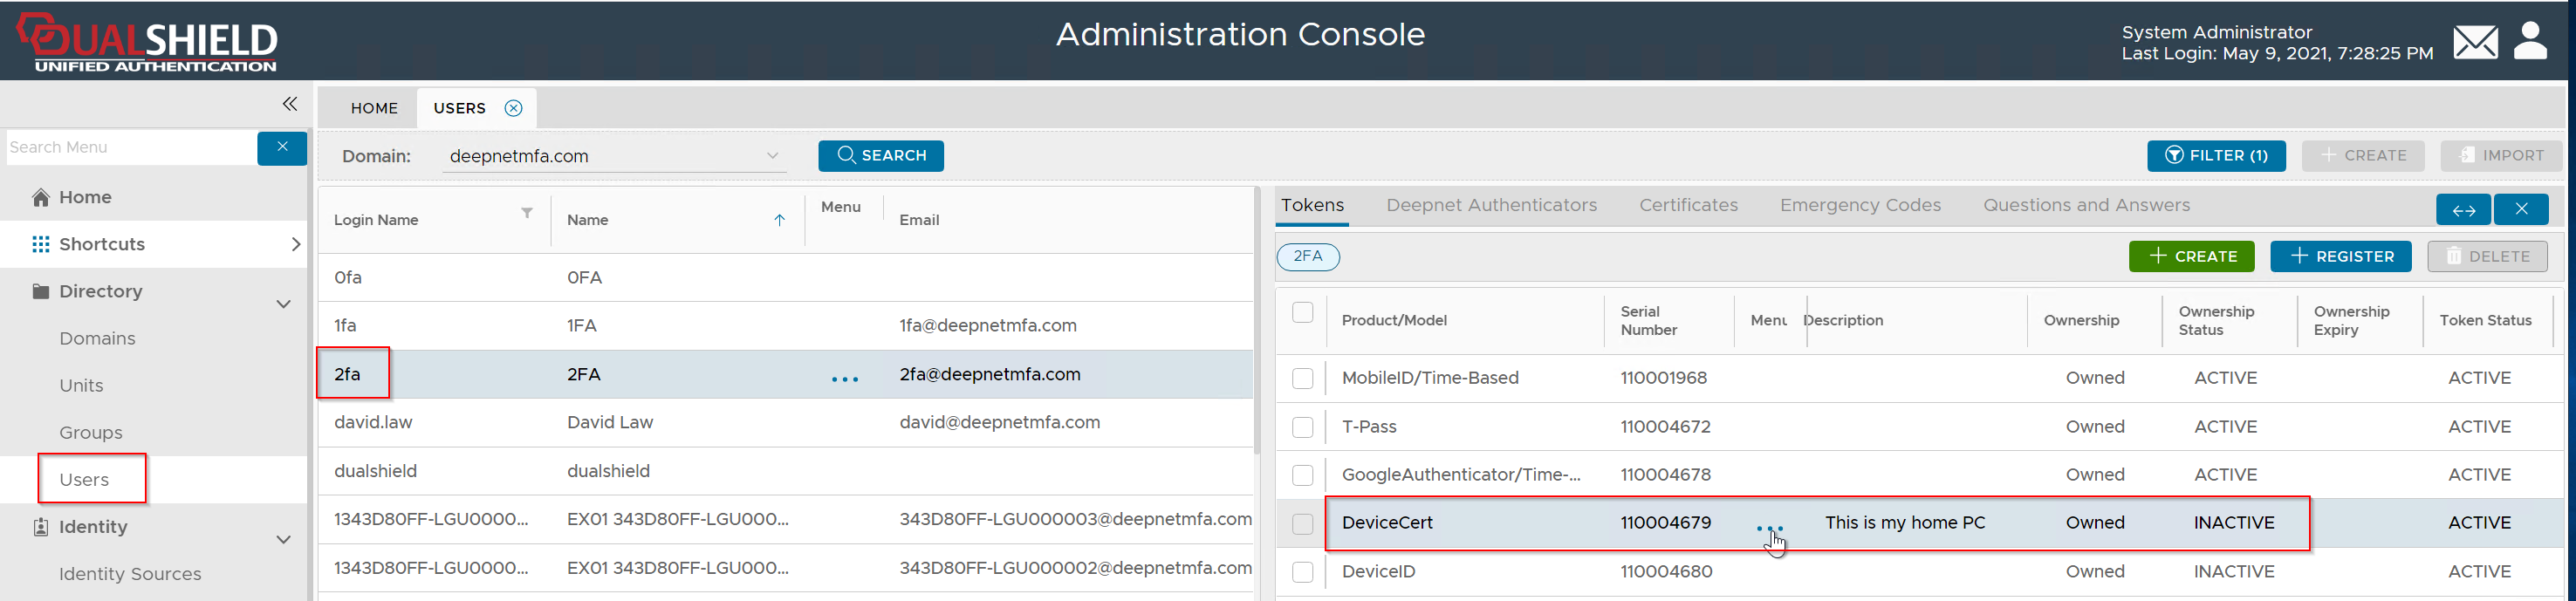Open the Emergency Codes tab
Screen dimensions: 2576x601
coord(1859,205)
